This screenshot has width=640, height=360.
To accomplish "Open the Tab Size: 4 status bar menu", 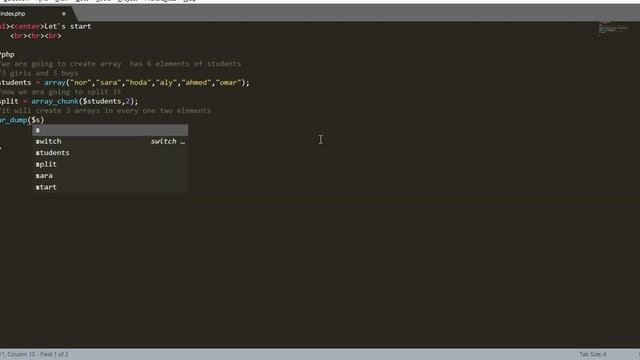I will [x=593, y=354].
